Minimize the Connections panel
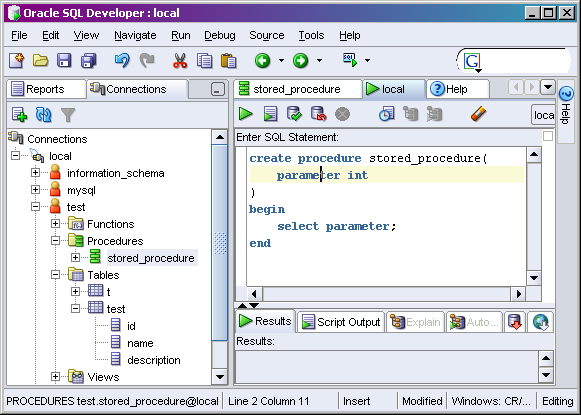 [x=218, y=89]
